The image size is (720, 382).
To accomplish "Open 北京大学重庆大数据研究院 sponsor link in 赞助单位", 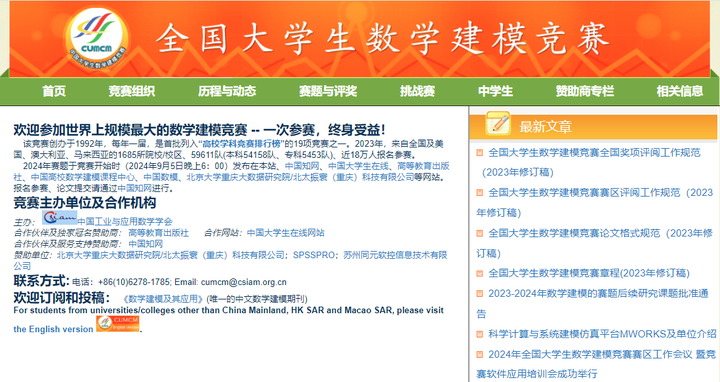I will [171, 255].
